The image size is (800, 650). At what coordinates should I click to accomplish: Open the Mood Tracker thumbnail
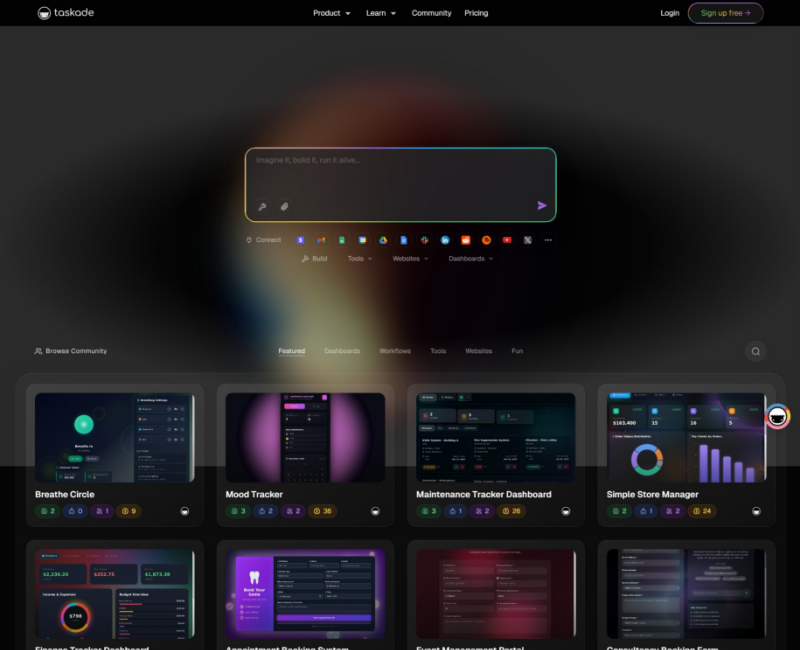pos(305,437)
